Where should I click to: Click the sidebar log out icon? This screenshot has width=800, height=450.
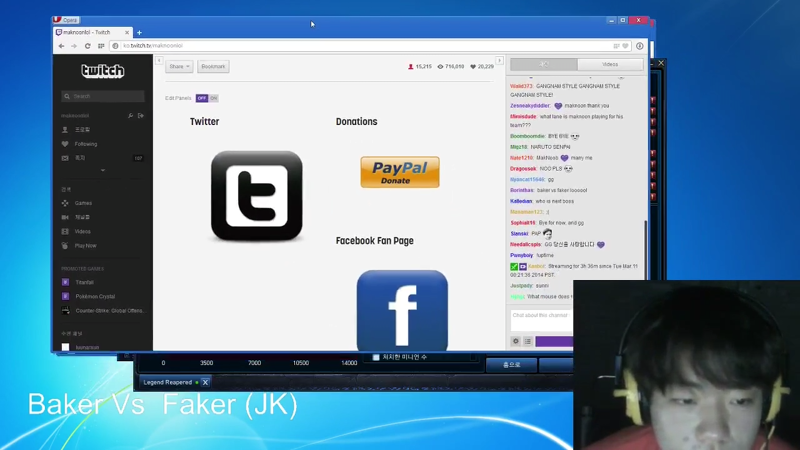(x=141, y=116)
